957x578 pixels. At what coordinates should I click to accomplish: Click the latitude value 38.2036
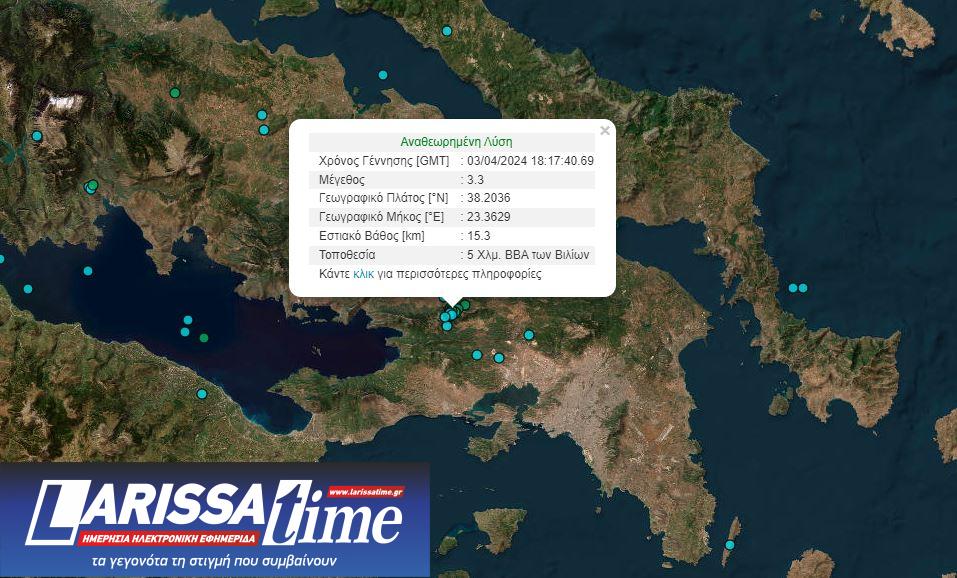pyautogui.click(x=489, y=198)
